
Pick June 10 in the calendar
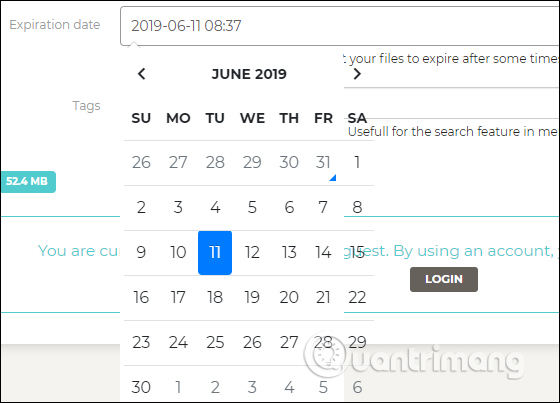coord(178,253)
